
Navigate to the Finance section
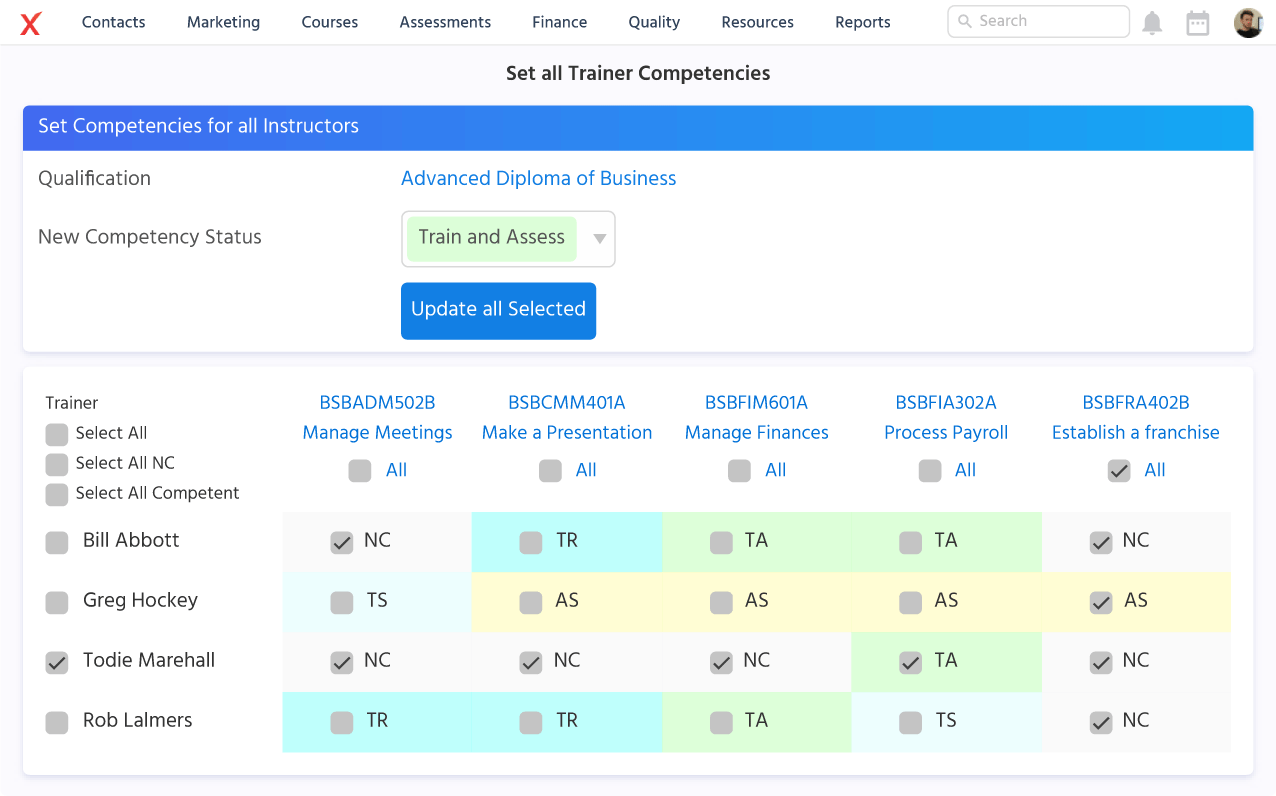coord(559,21)
